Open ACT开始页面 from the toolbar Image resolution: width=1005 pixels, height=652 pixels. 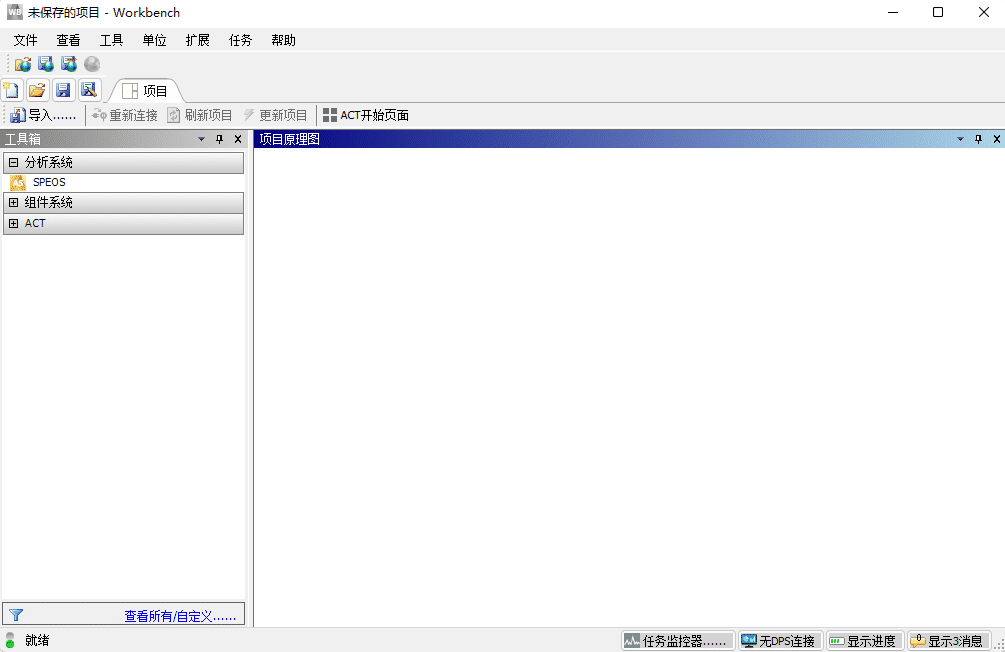tap(366, 115)
